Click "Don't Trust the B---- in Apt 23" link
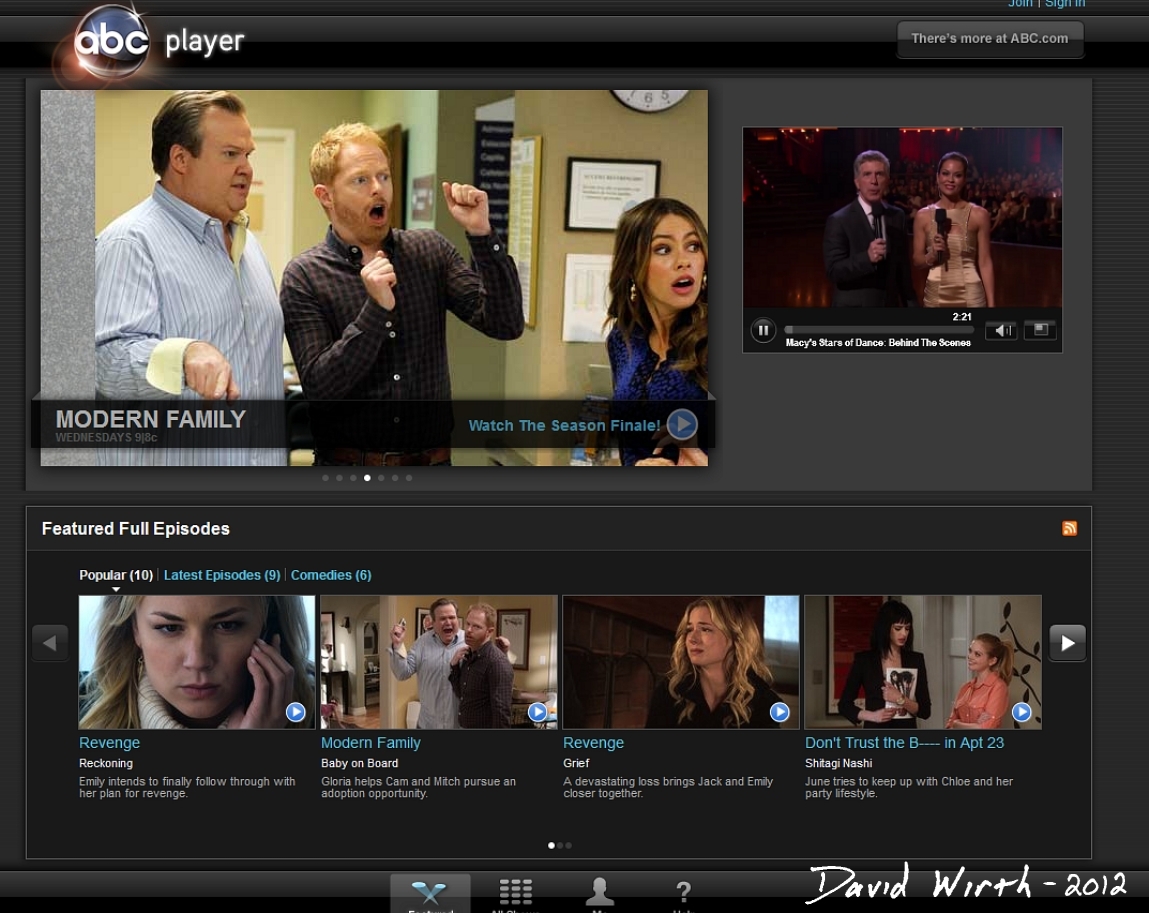Screen dimensions: 1149x913 [x=904, y=743]
